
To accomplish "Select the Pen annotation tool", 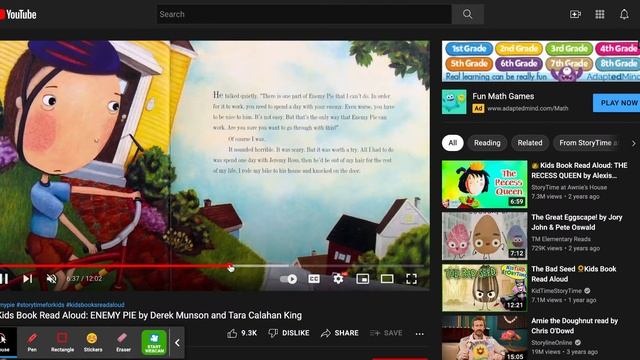I will [x=32, y=342].
